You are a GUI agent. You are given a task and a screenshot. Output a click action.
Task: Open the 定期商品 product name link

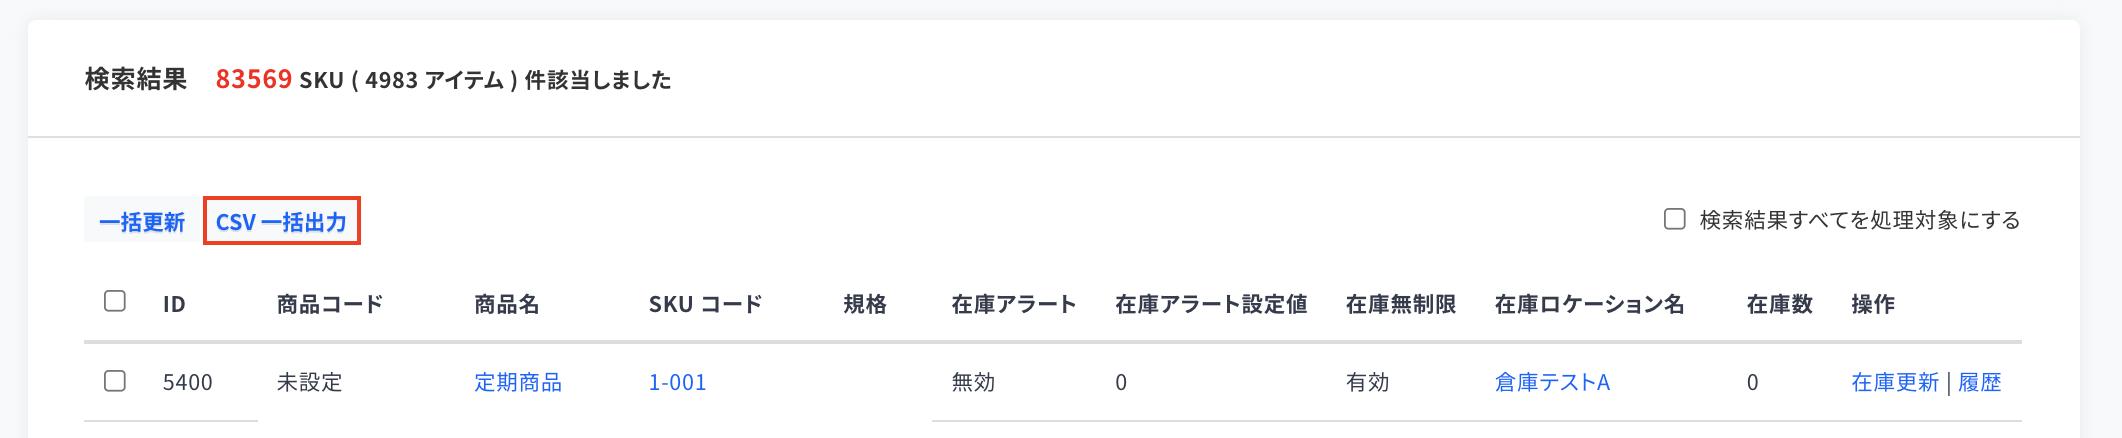pyautogui.click(x=518, y=382)
